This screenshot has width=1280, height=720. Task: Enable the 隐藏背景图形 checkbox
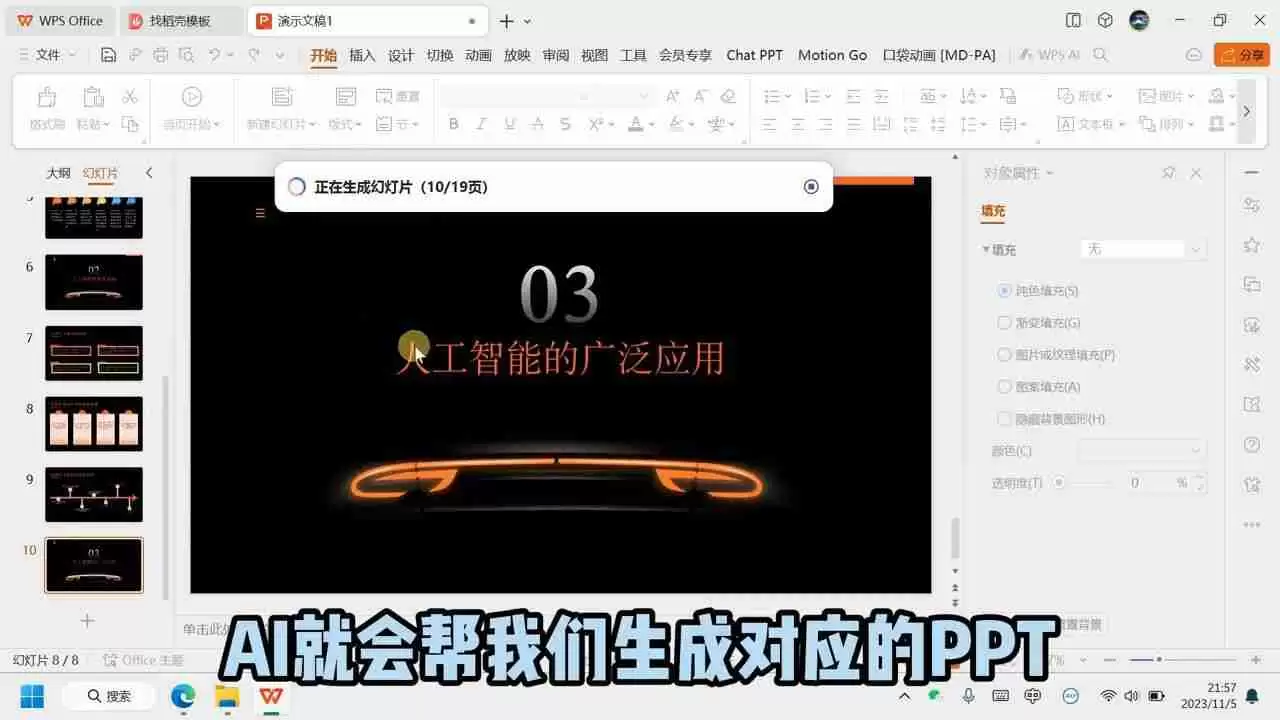(x=1004, y=418)
